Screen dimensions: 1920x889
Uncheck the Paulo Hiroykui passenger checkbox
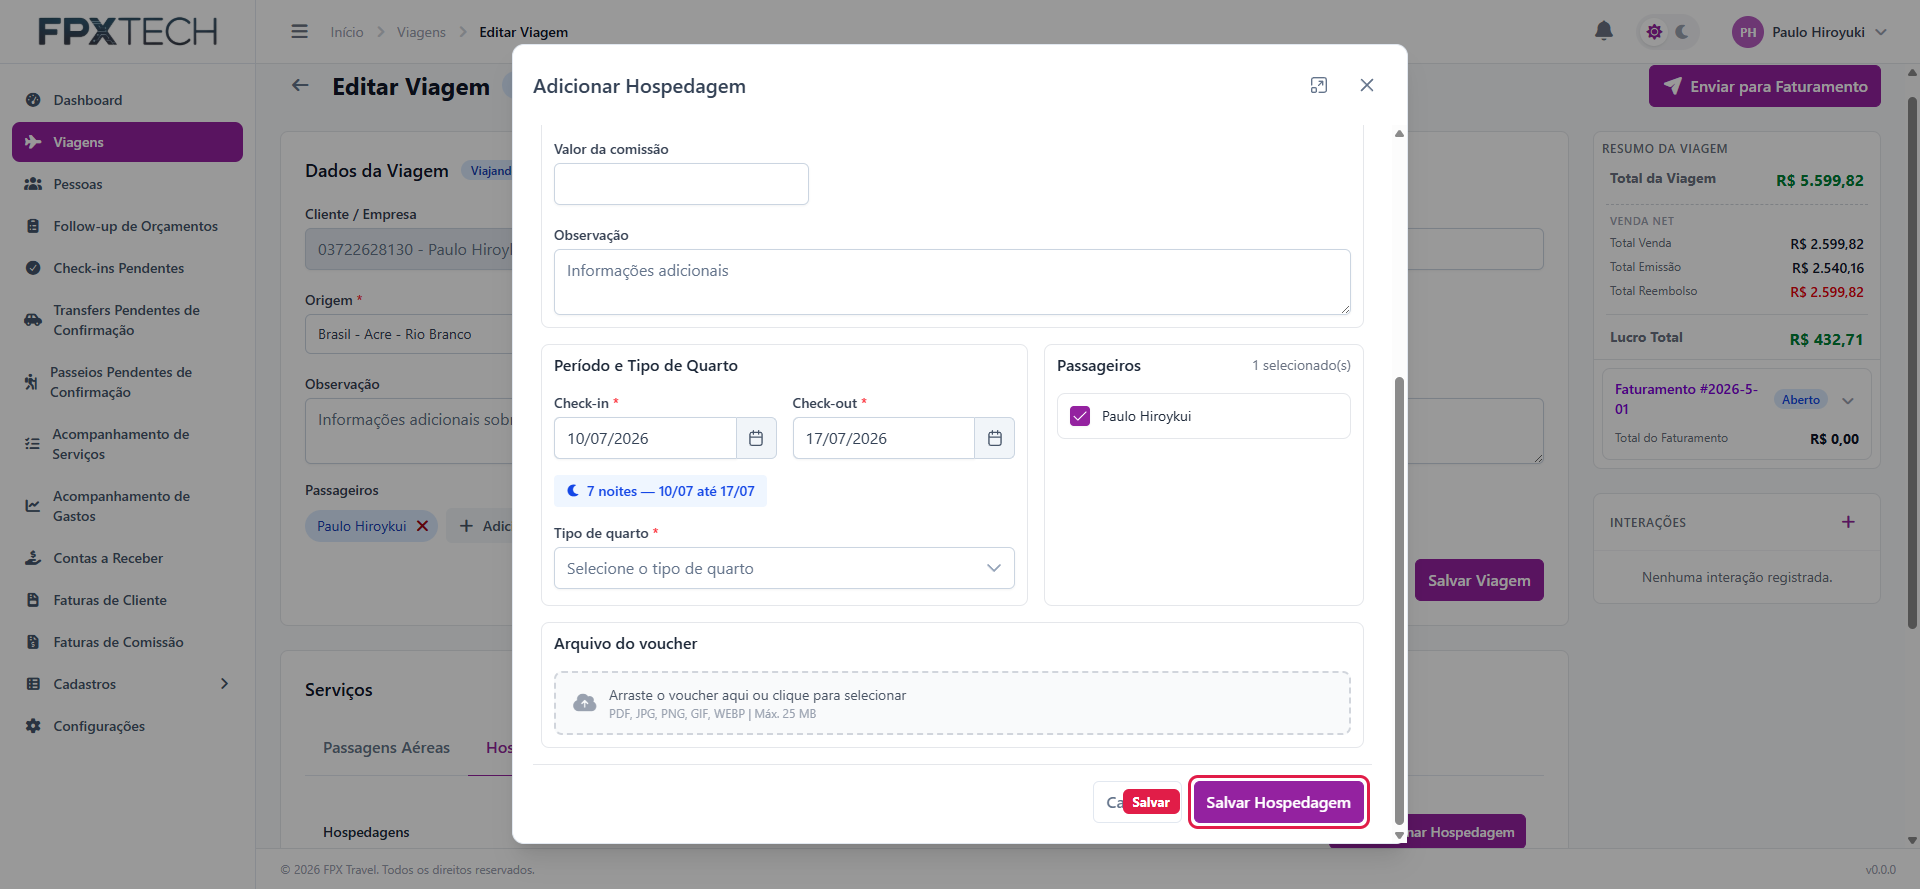coord(1080,416)
